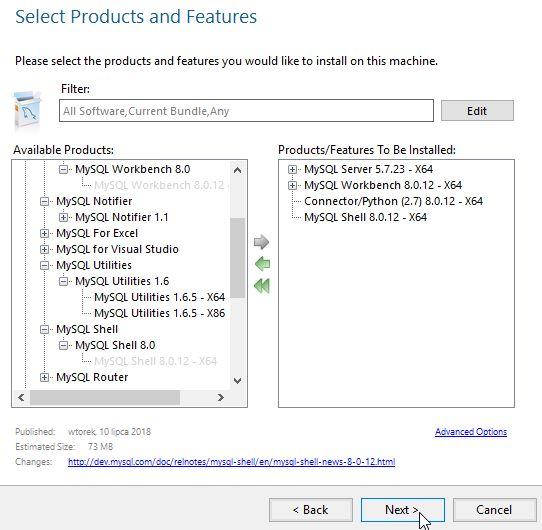Collapse the MySQL Shell 8.0 node
The image size is (542, 530).
point(63,345)
